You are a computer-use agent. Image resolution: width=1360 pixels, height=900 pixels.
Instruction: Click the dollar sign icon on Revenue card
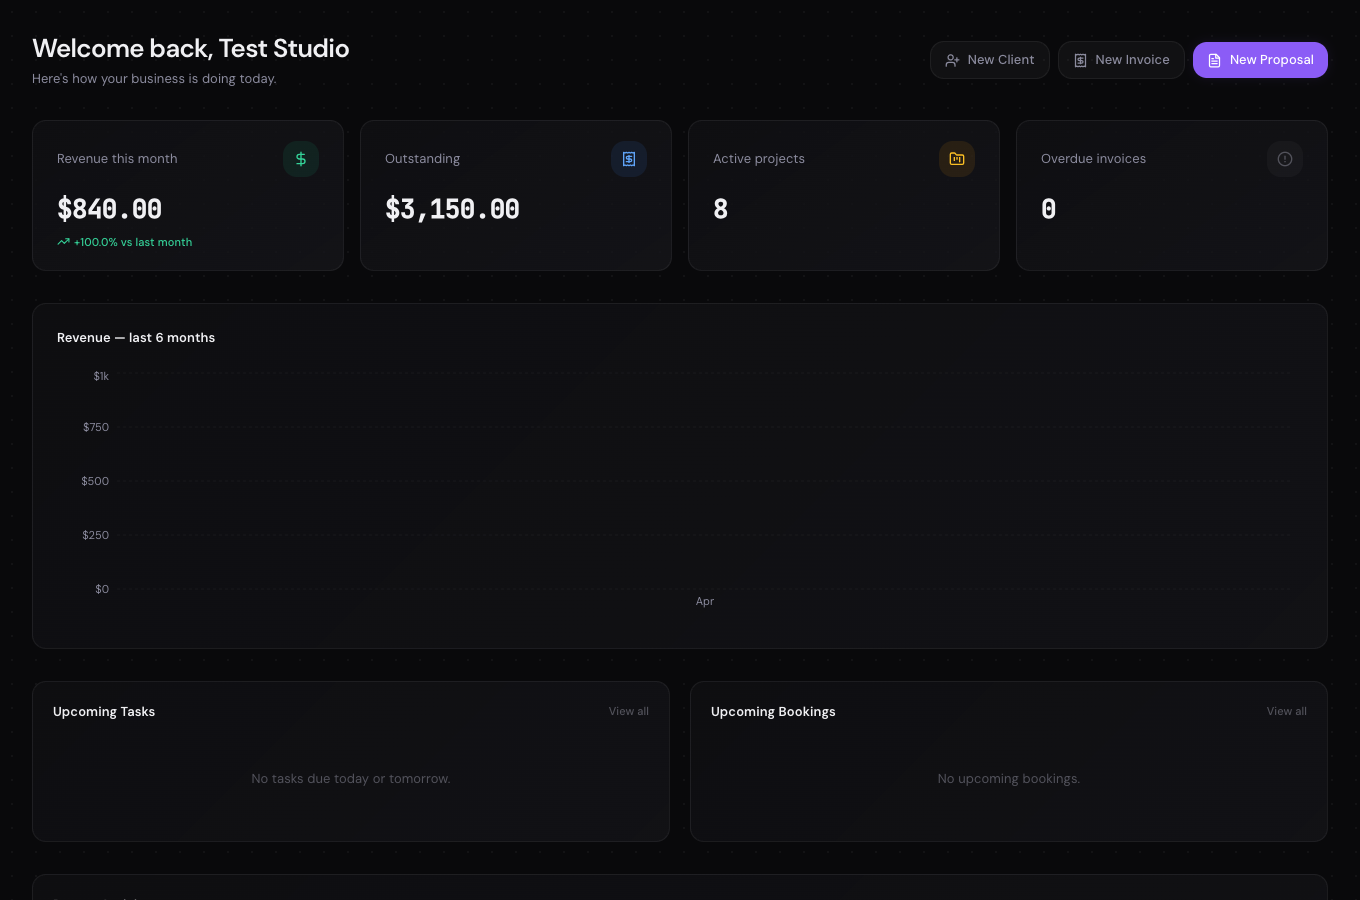(x=301, y=159)
